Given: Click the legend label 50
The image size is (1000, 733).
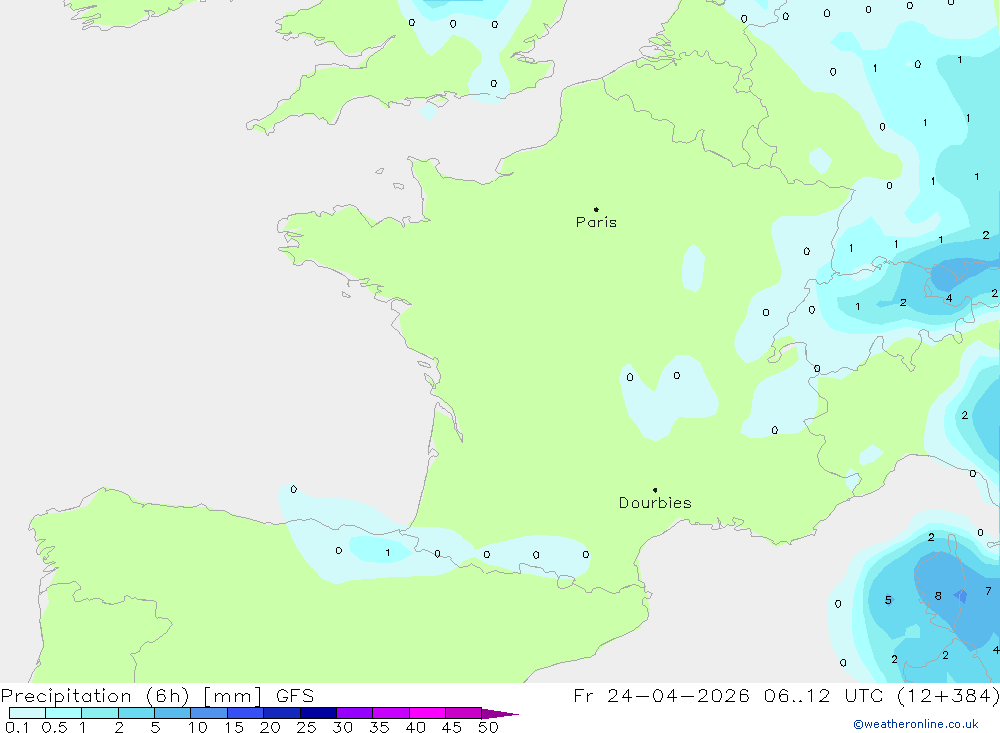Looking at the screenshot, I should point(488,727).
